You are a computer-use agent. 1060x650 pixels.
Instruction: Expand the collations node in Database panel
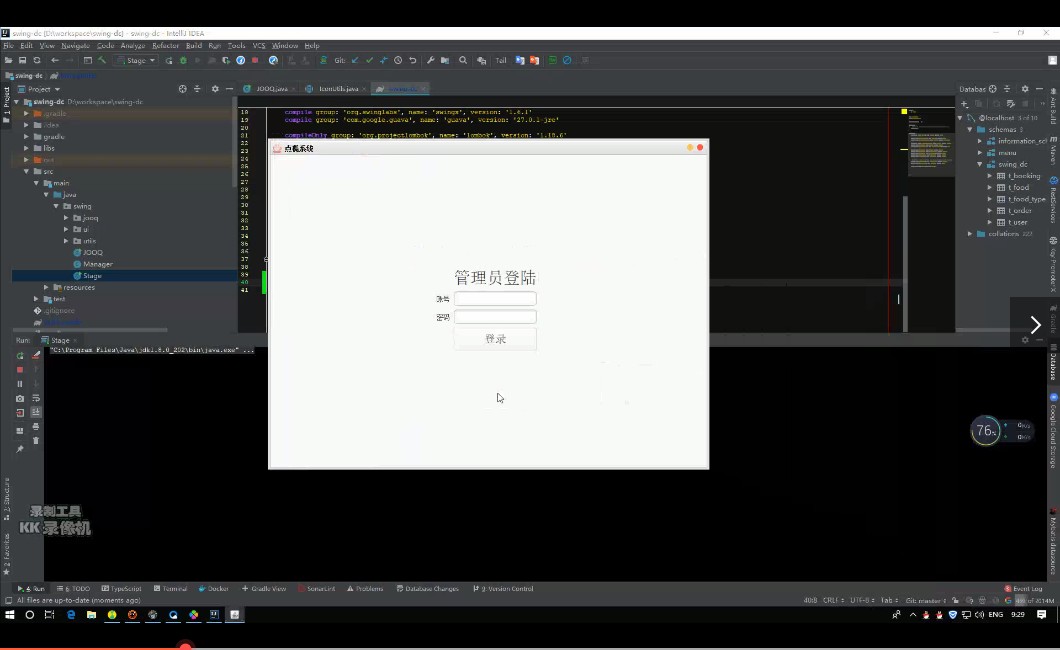click(970, 234)
